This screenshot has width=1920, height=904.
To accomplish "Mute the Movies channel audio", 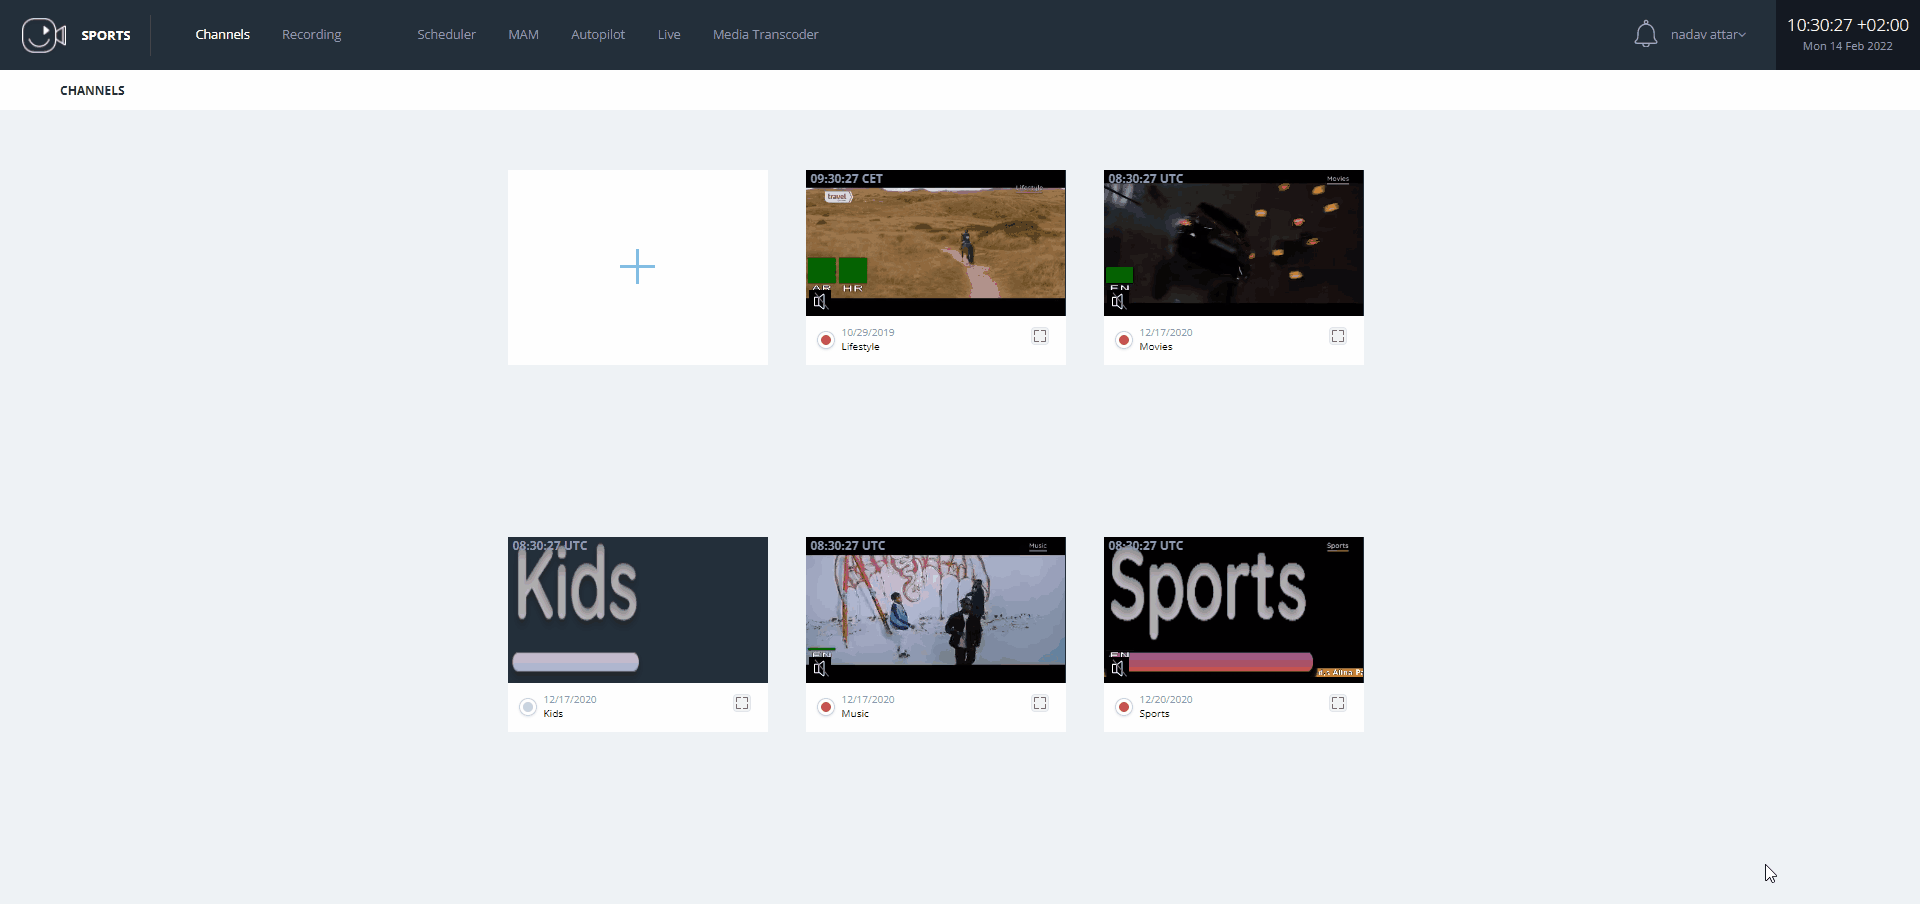I will click(1120, 303).
